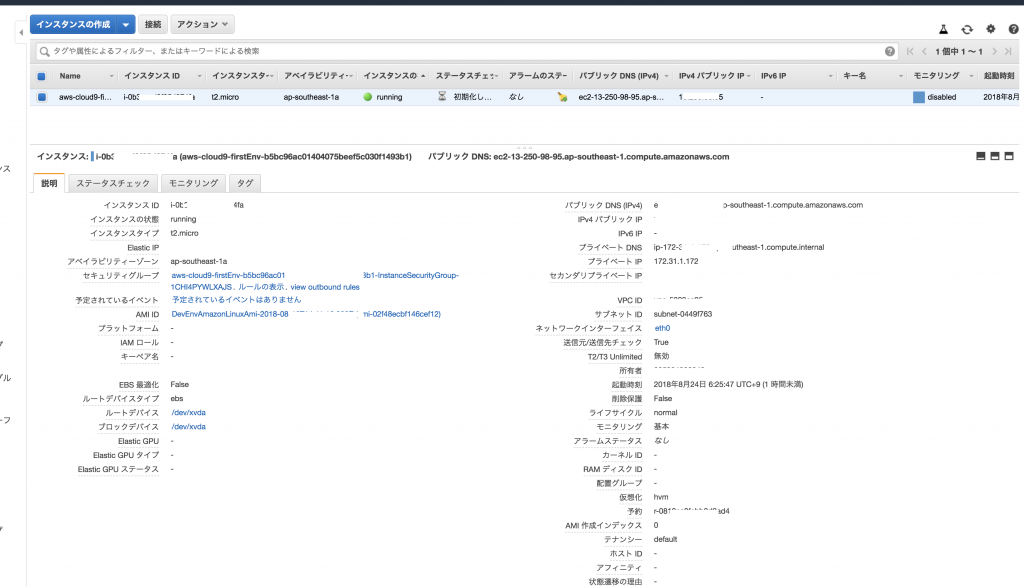Open Name column filter dropdown
The image size is (1024, 587).
tap(111, 76)
